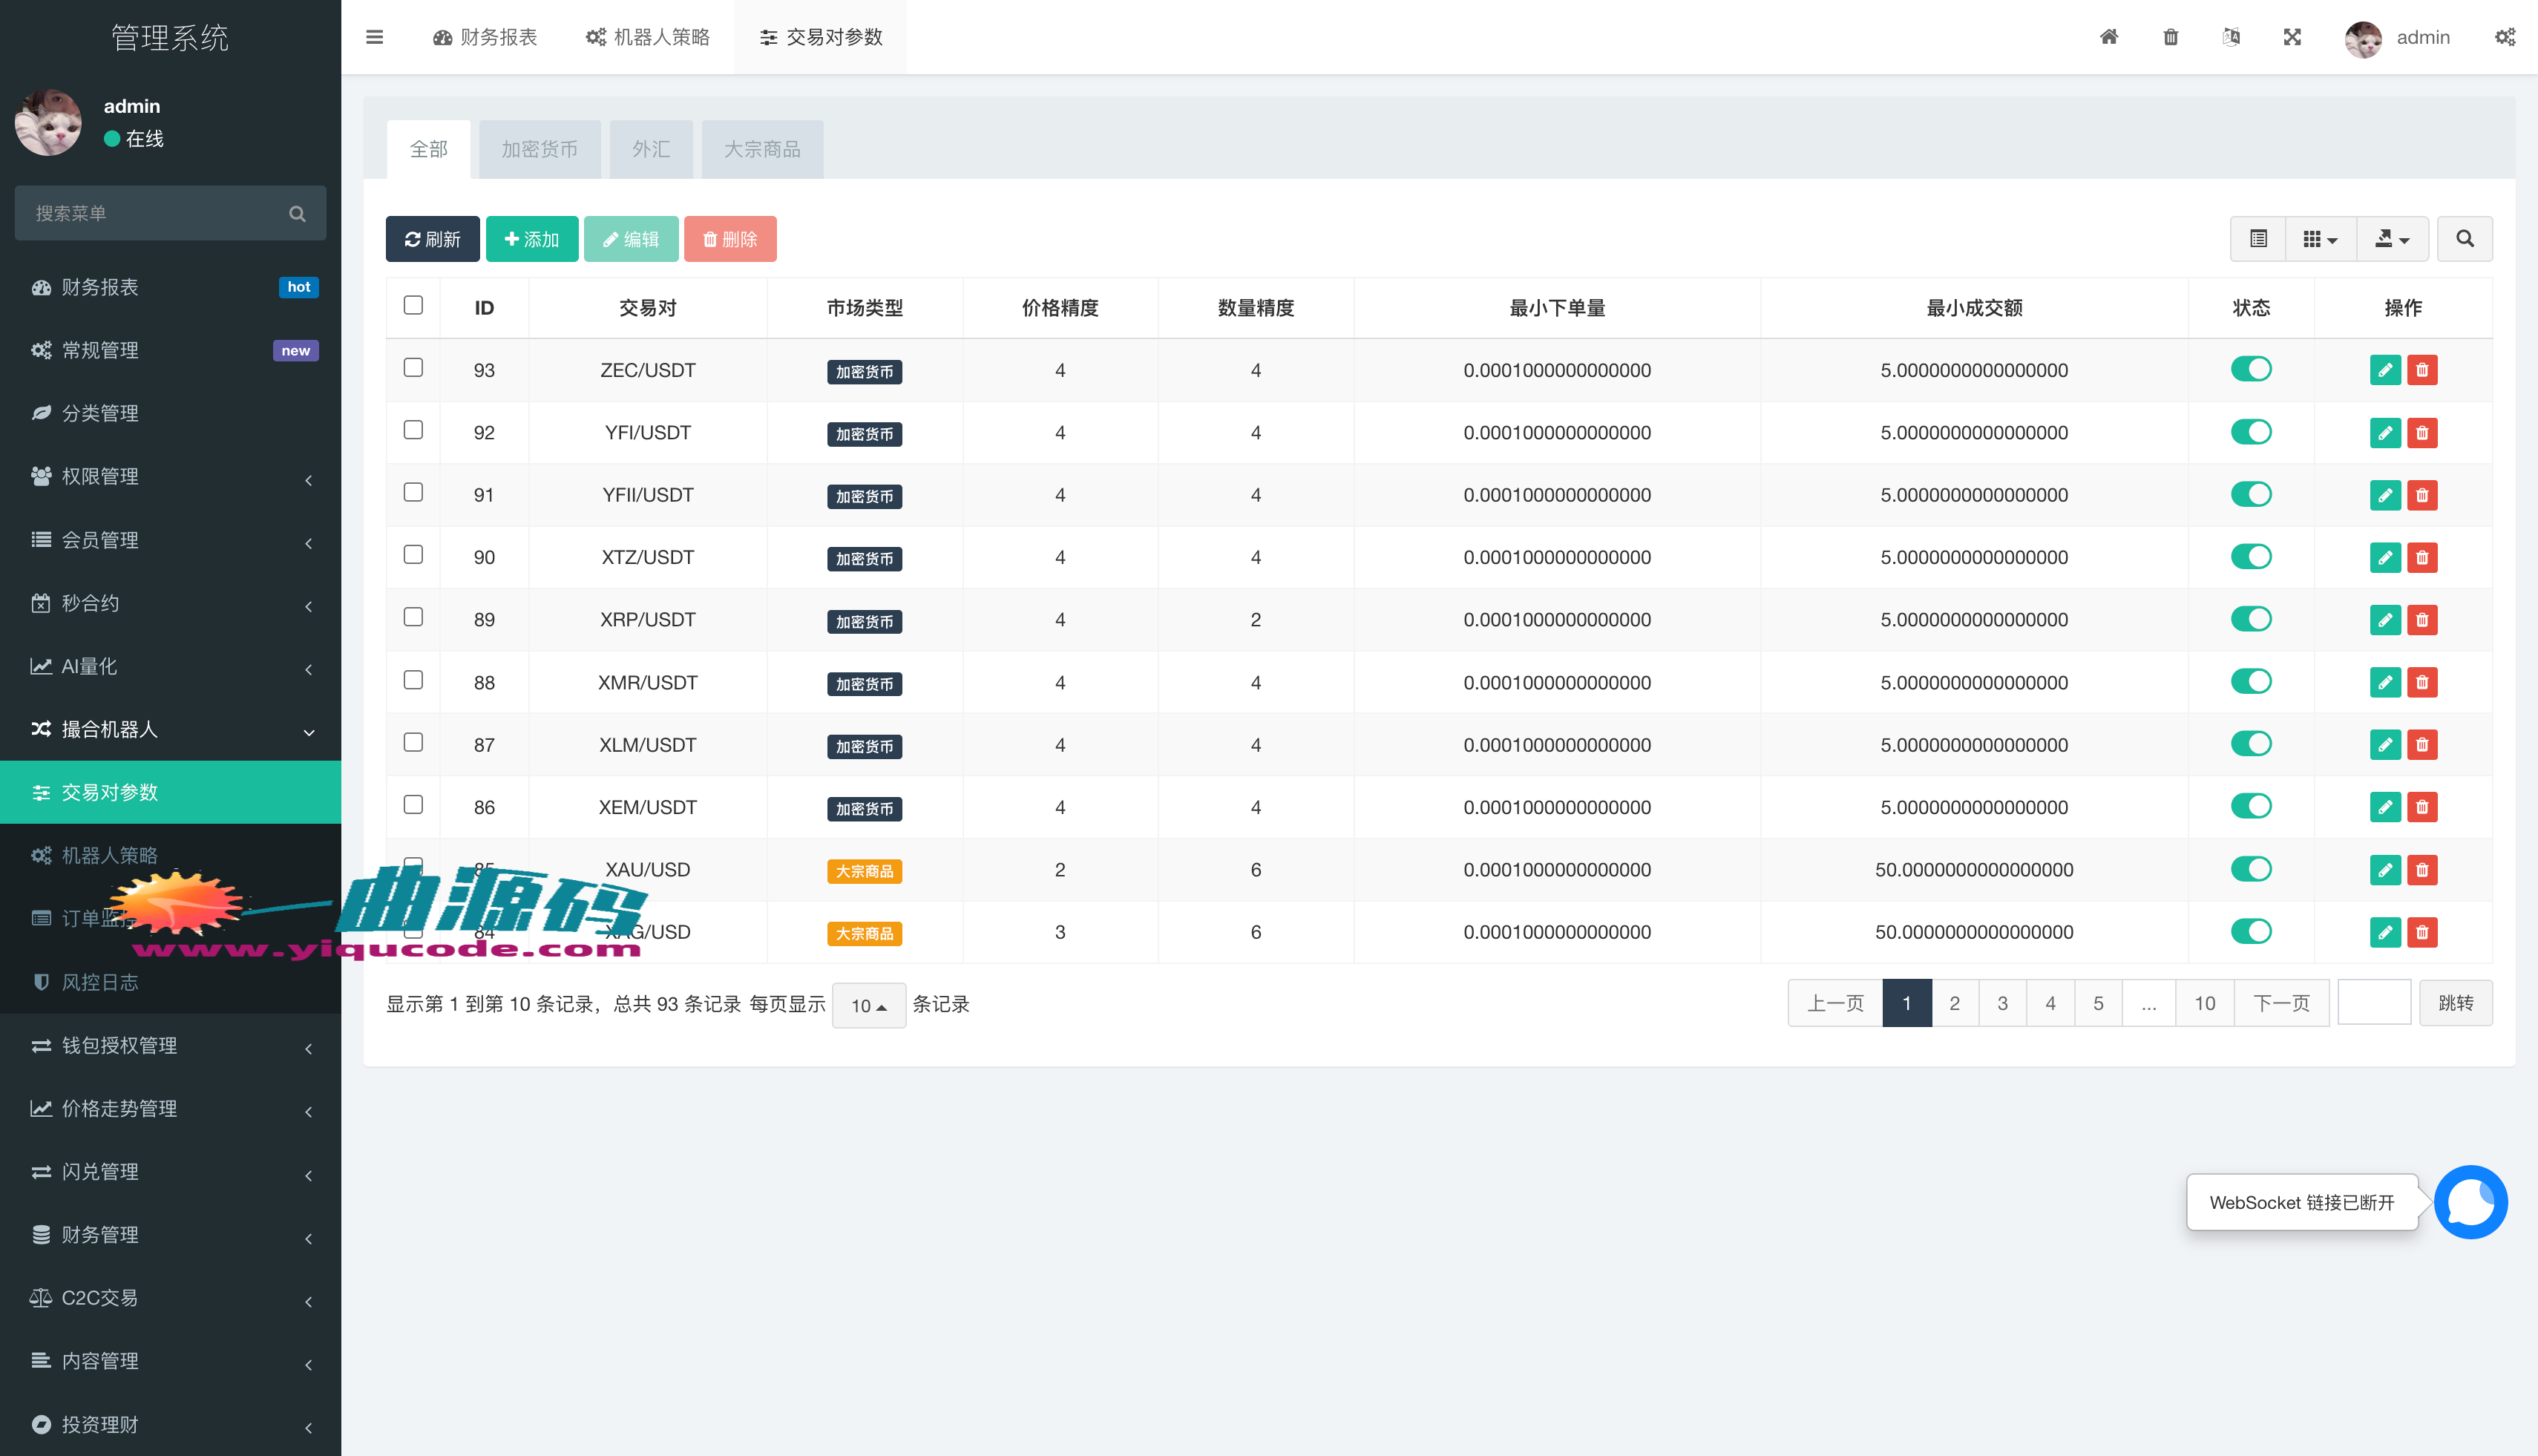The height and width of the screenshot is (1456, 2538).
Task: Open the 财务报表 top tab
Action: pyautogui.click(x=485, y=37)
